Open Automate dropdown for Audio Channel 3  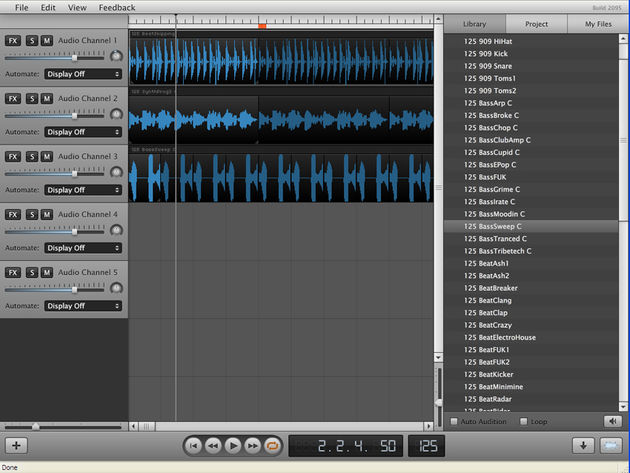coord(83,190)
